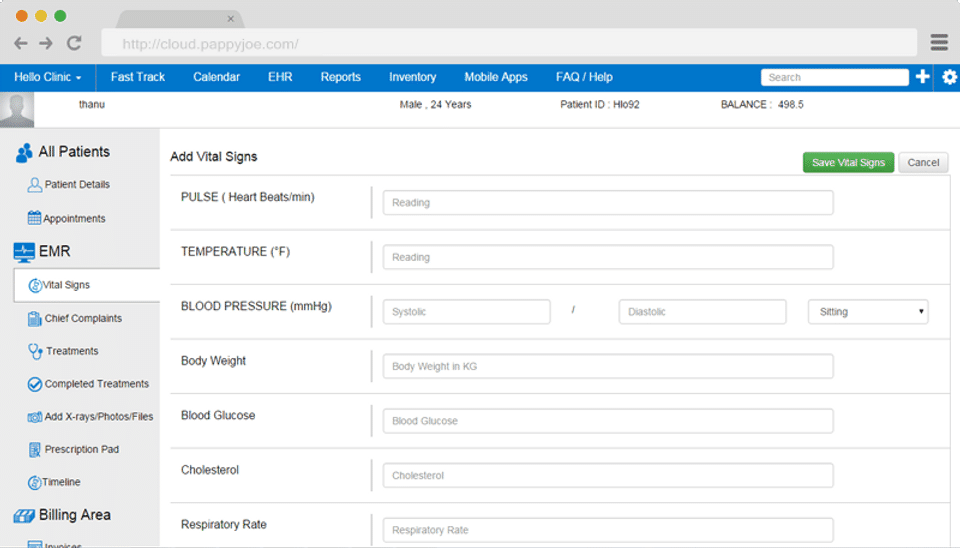The image size is (960, 548).
Task: Go back with browser back arrow
Action: (x=21, y=43)
